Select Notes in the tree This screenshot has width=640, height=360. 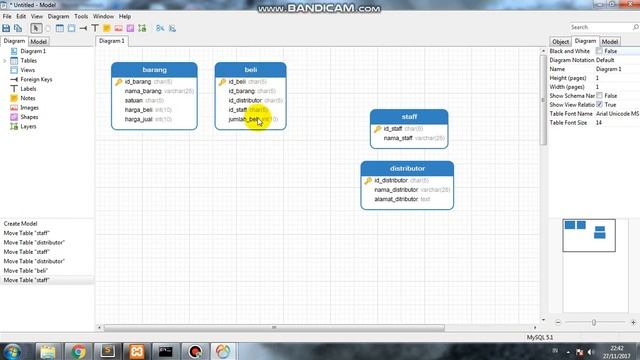[x=28, y=98]
